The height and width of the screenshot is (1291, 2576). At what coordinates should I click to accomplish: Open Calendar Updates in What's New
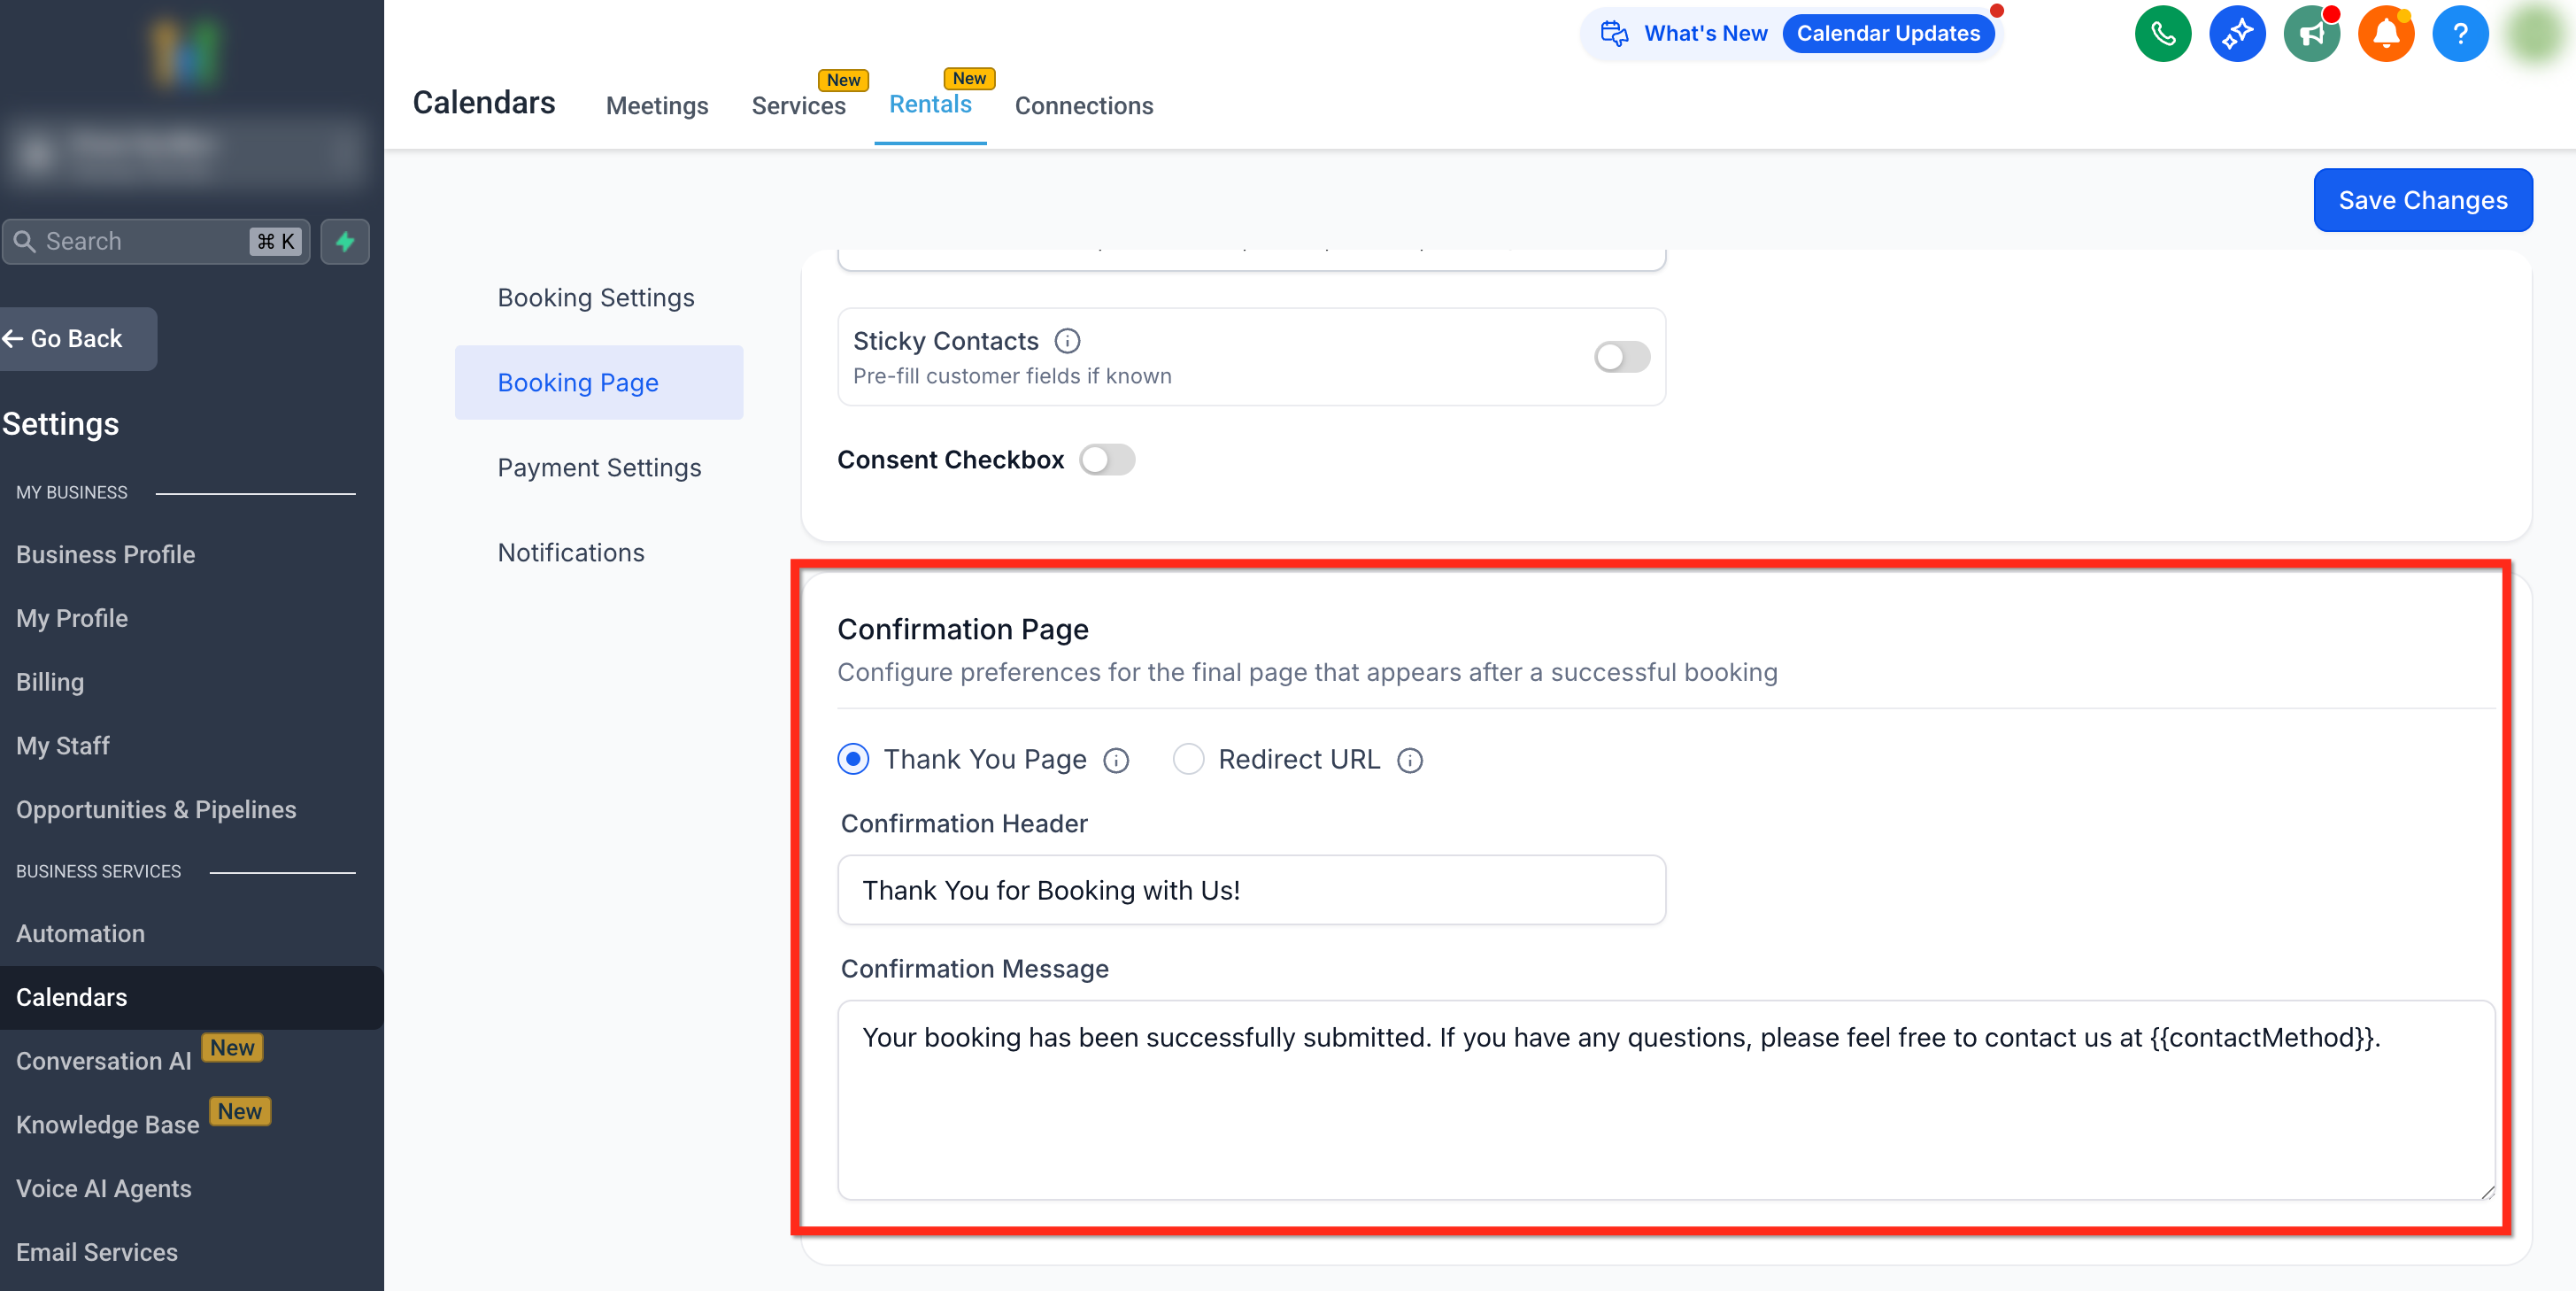pyautogui.click(x=1887, y=33)
